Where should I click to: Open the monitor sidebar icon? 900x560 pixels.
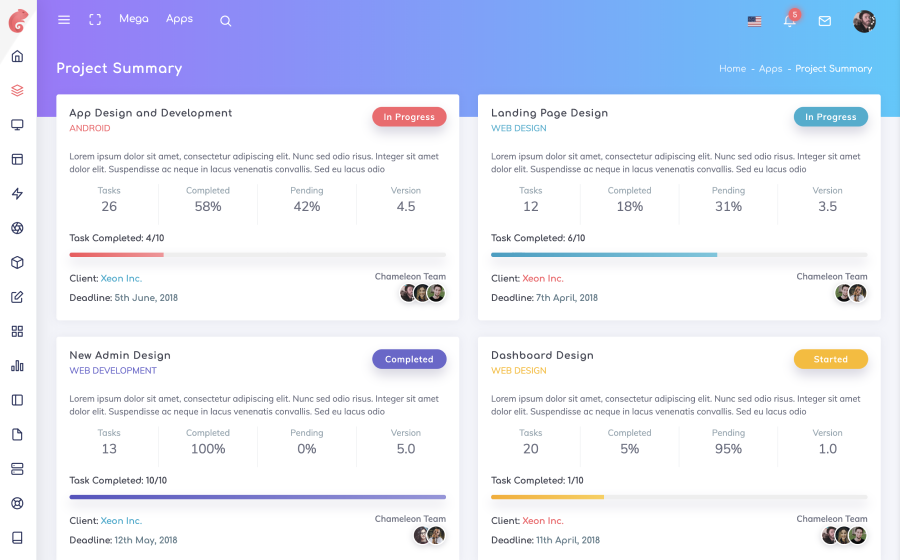(x=17, y=125)
